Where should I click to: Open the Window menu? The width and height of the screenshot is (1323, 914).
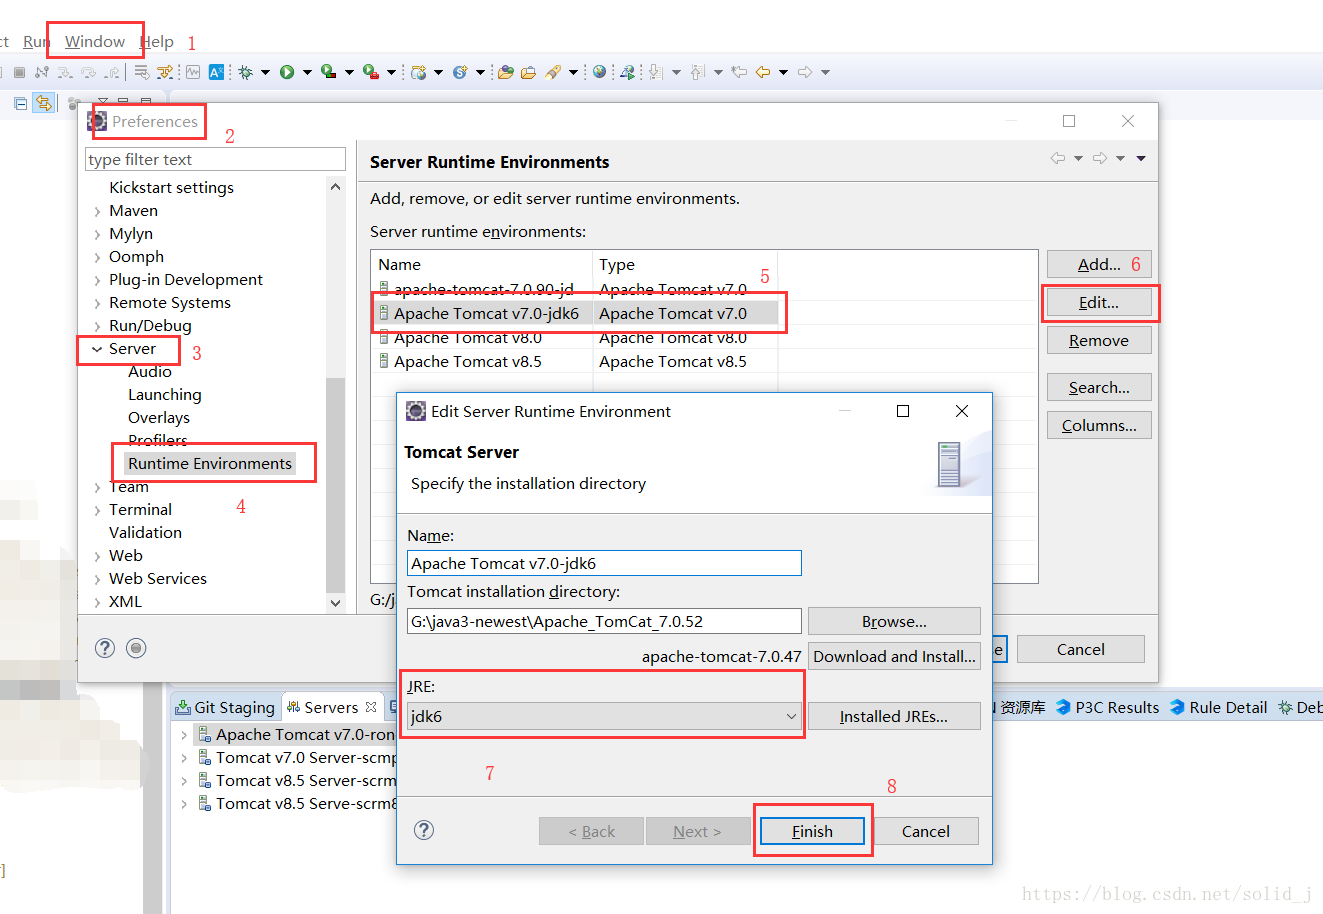pyautogui.click(x=95, y=41)
